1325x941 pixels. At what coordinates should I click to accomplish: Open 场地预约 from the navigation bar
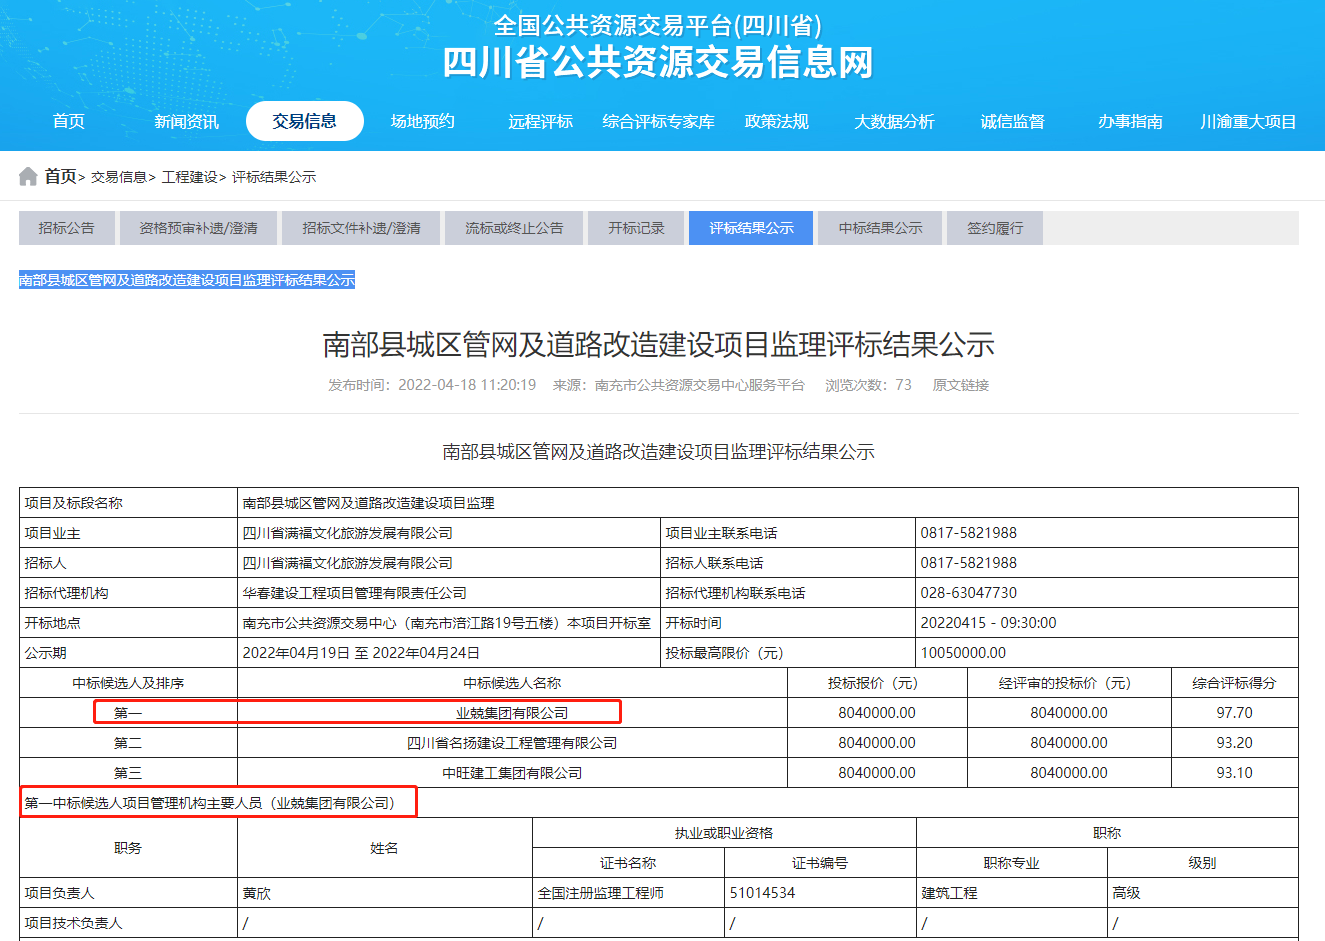pyautogui.click(x=422, y=122)
